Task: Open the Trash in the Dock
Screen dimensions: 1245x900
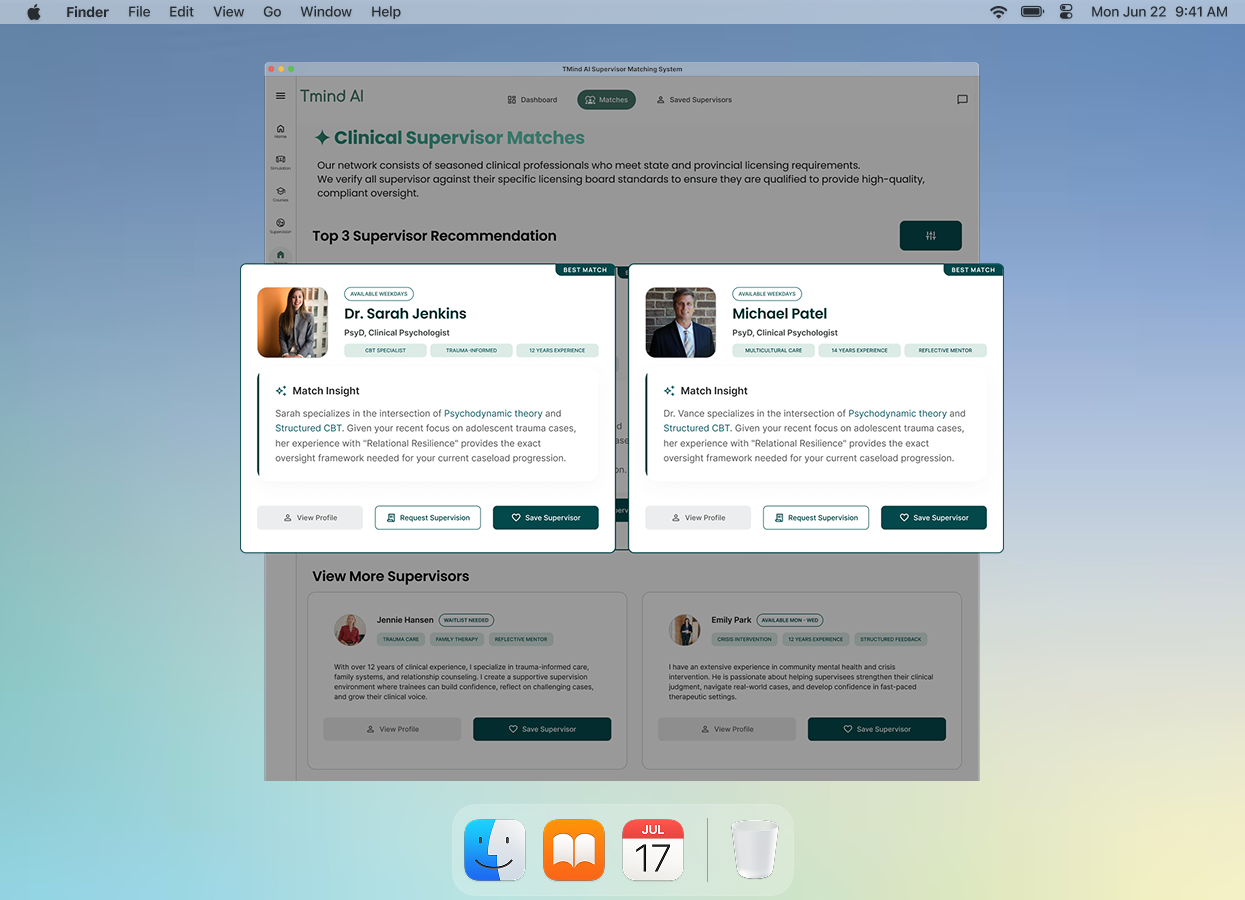Action: [x=753, y=850]
